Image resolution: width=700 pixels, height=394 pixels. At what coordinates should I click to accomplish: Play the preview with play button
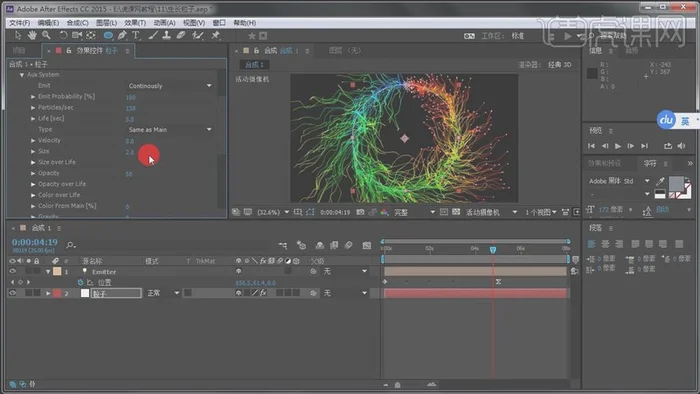coord(618,146)
